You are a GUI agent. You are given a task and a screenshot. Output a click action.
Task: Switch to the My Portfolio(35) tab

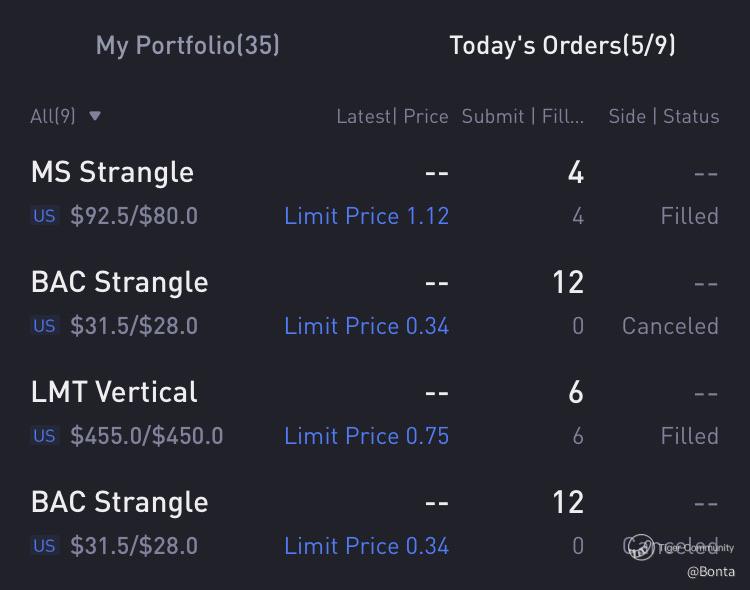(x=187, y=45)
